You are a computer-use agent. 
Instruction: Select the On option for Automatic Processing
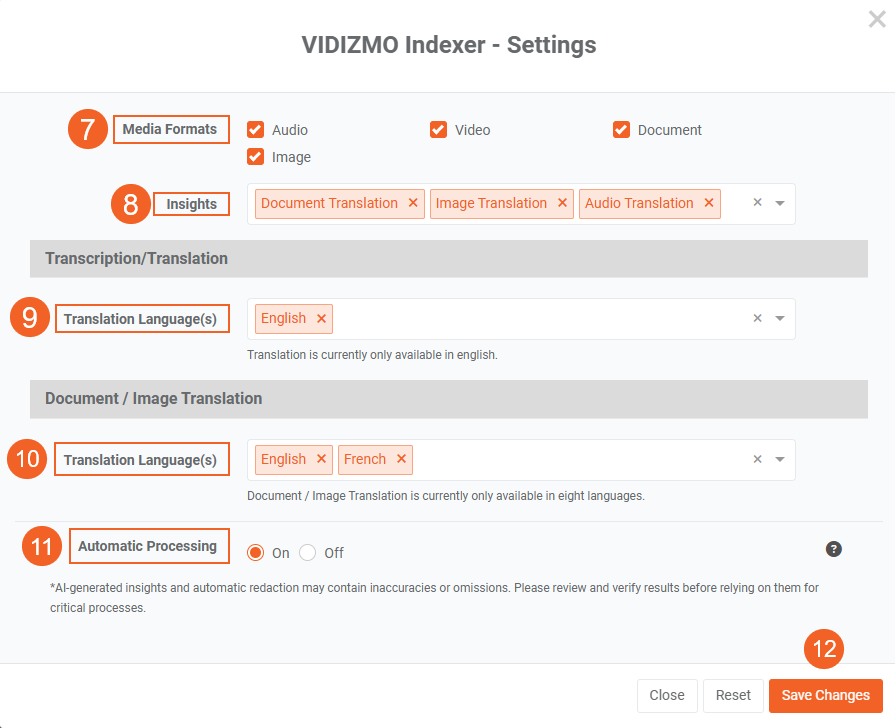coord(256,553)
